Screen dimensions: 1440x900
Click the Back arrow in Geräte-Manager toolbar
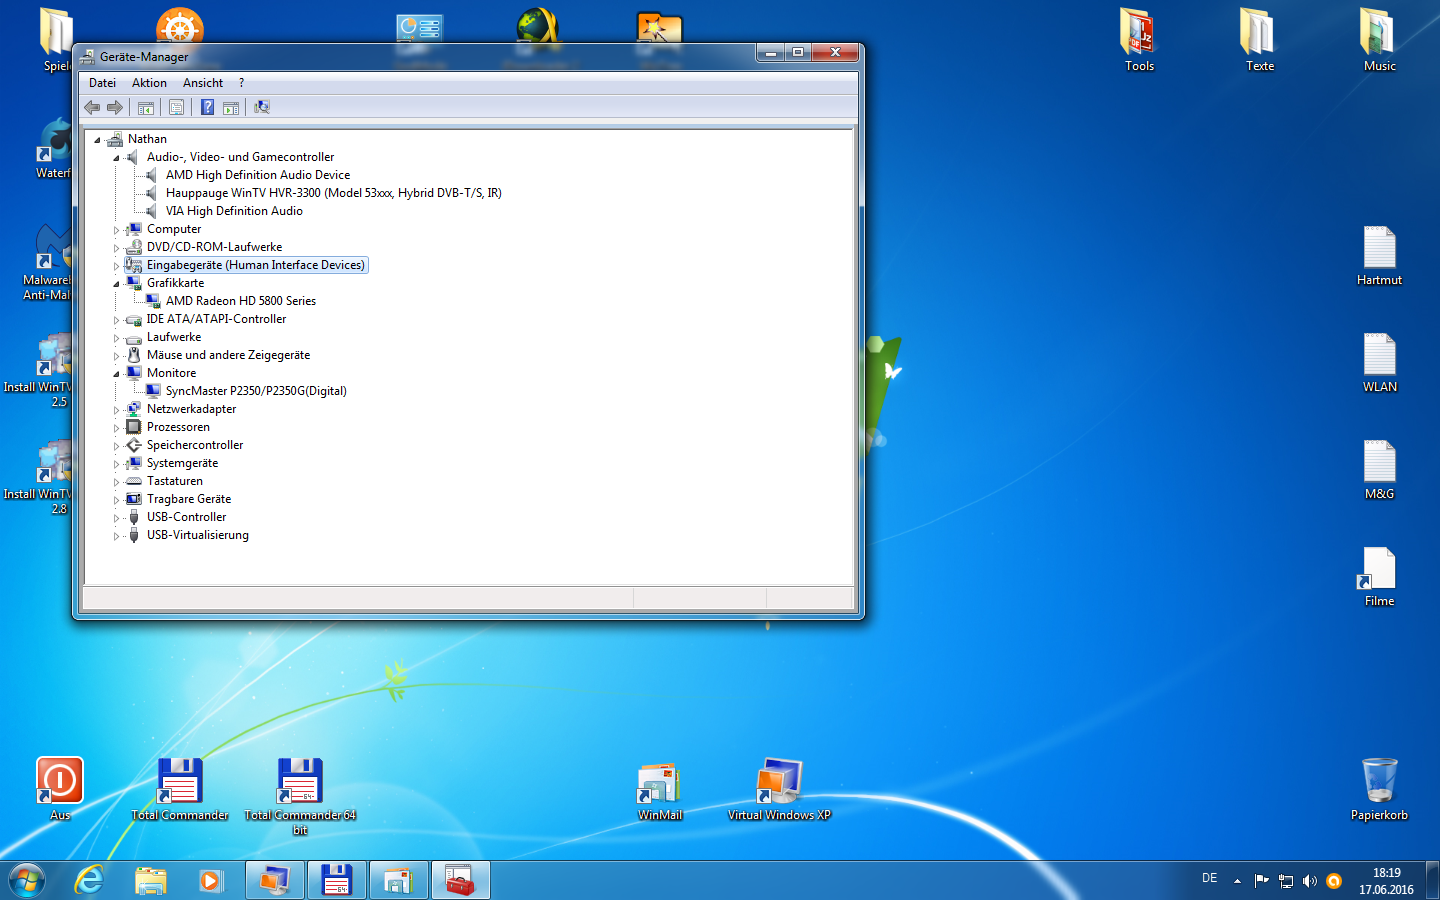pos(92,107)
